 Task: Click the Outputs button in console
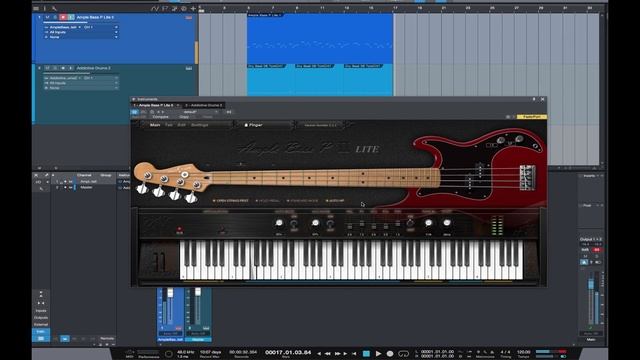(x=41, y=318)
